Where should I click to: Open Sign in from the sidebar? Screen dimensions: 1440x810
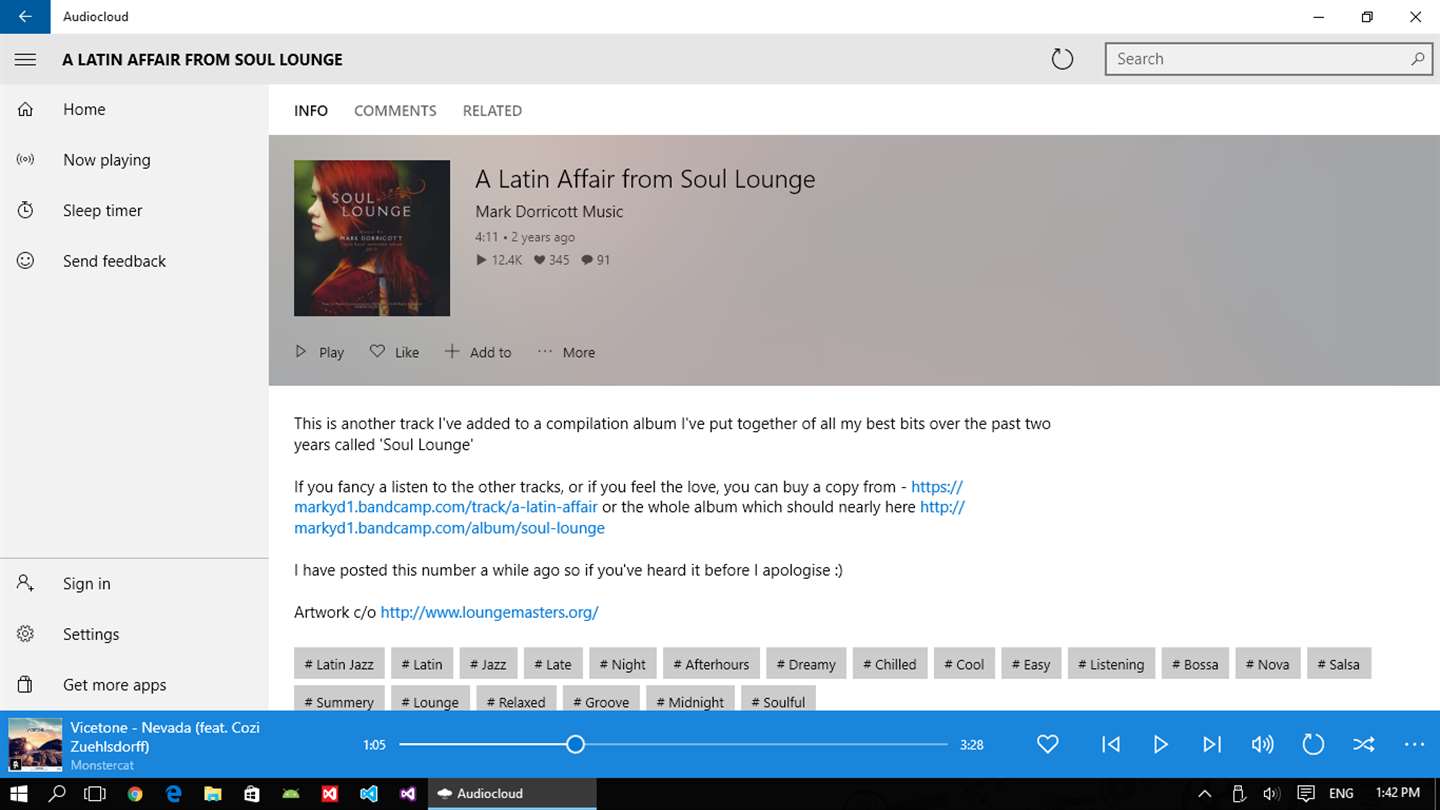click(134, 584)
